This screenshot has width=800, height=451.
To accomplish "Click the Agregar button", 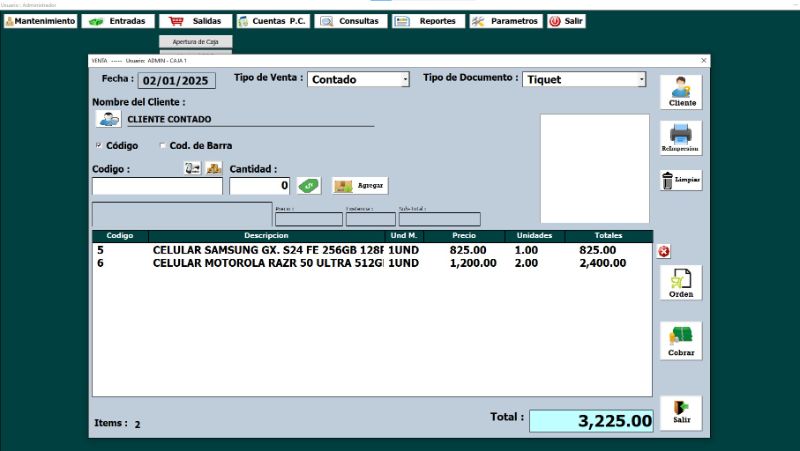I will [x=360, y=186].
